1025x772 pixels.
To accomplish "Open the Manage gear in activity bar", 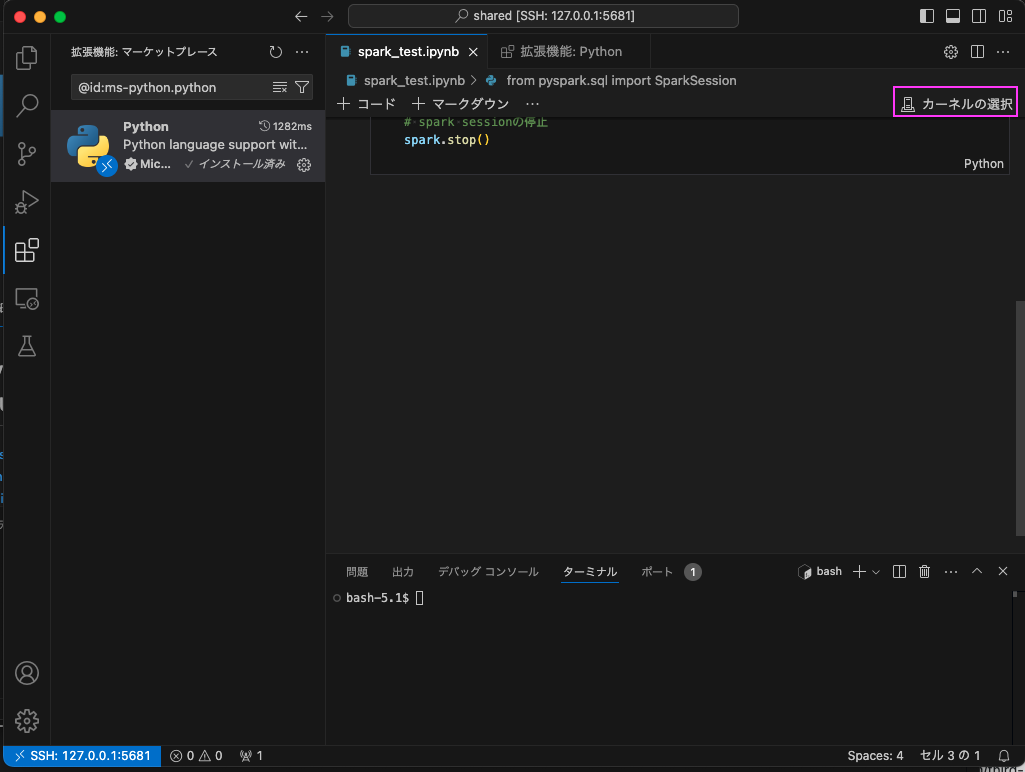I will [27, 721].
